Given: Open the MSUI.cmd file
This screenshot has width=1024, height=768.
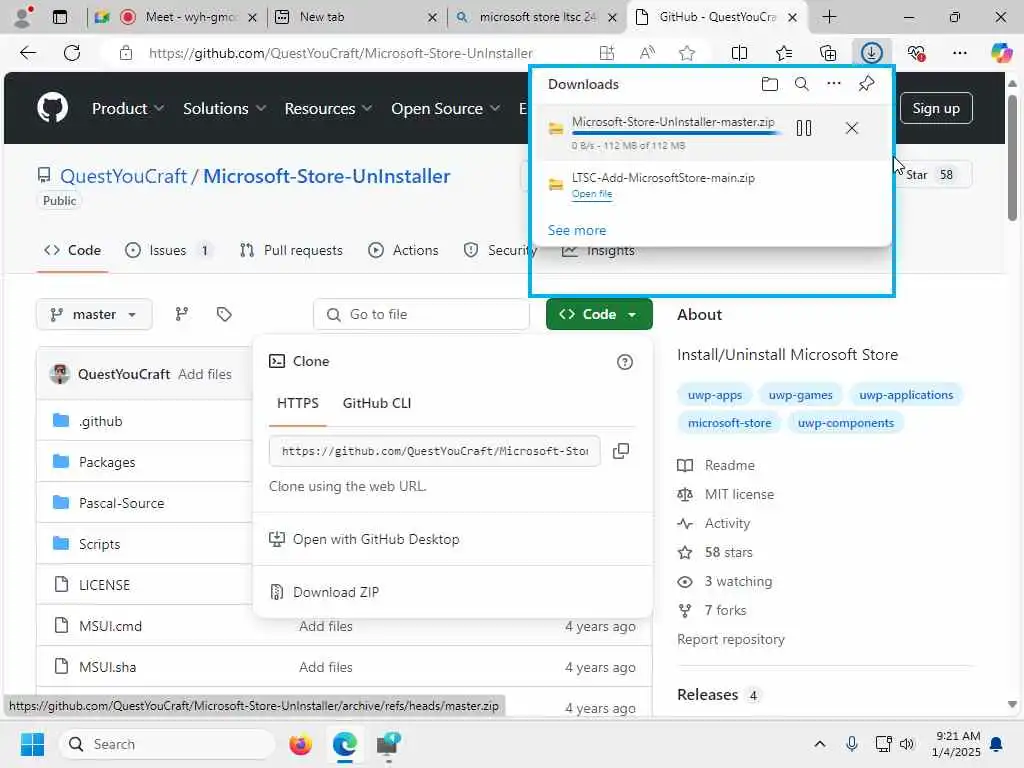Looking at the screenshot, I should click(x=110, y=626).
